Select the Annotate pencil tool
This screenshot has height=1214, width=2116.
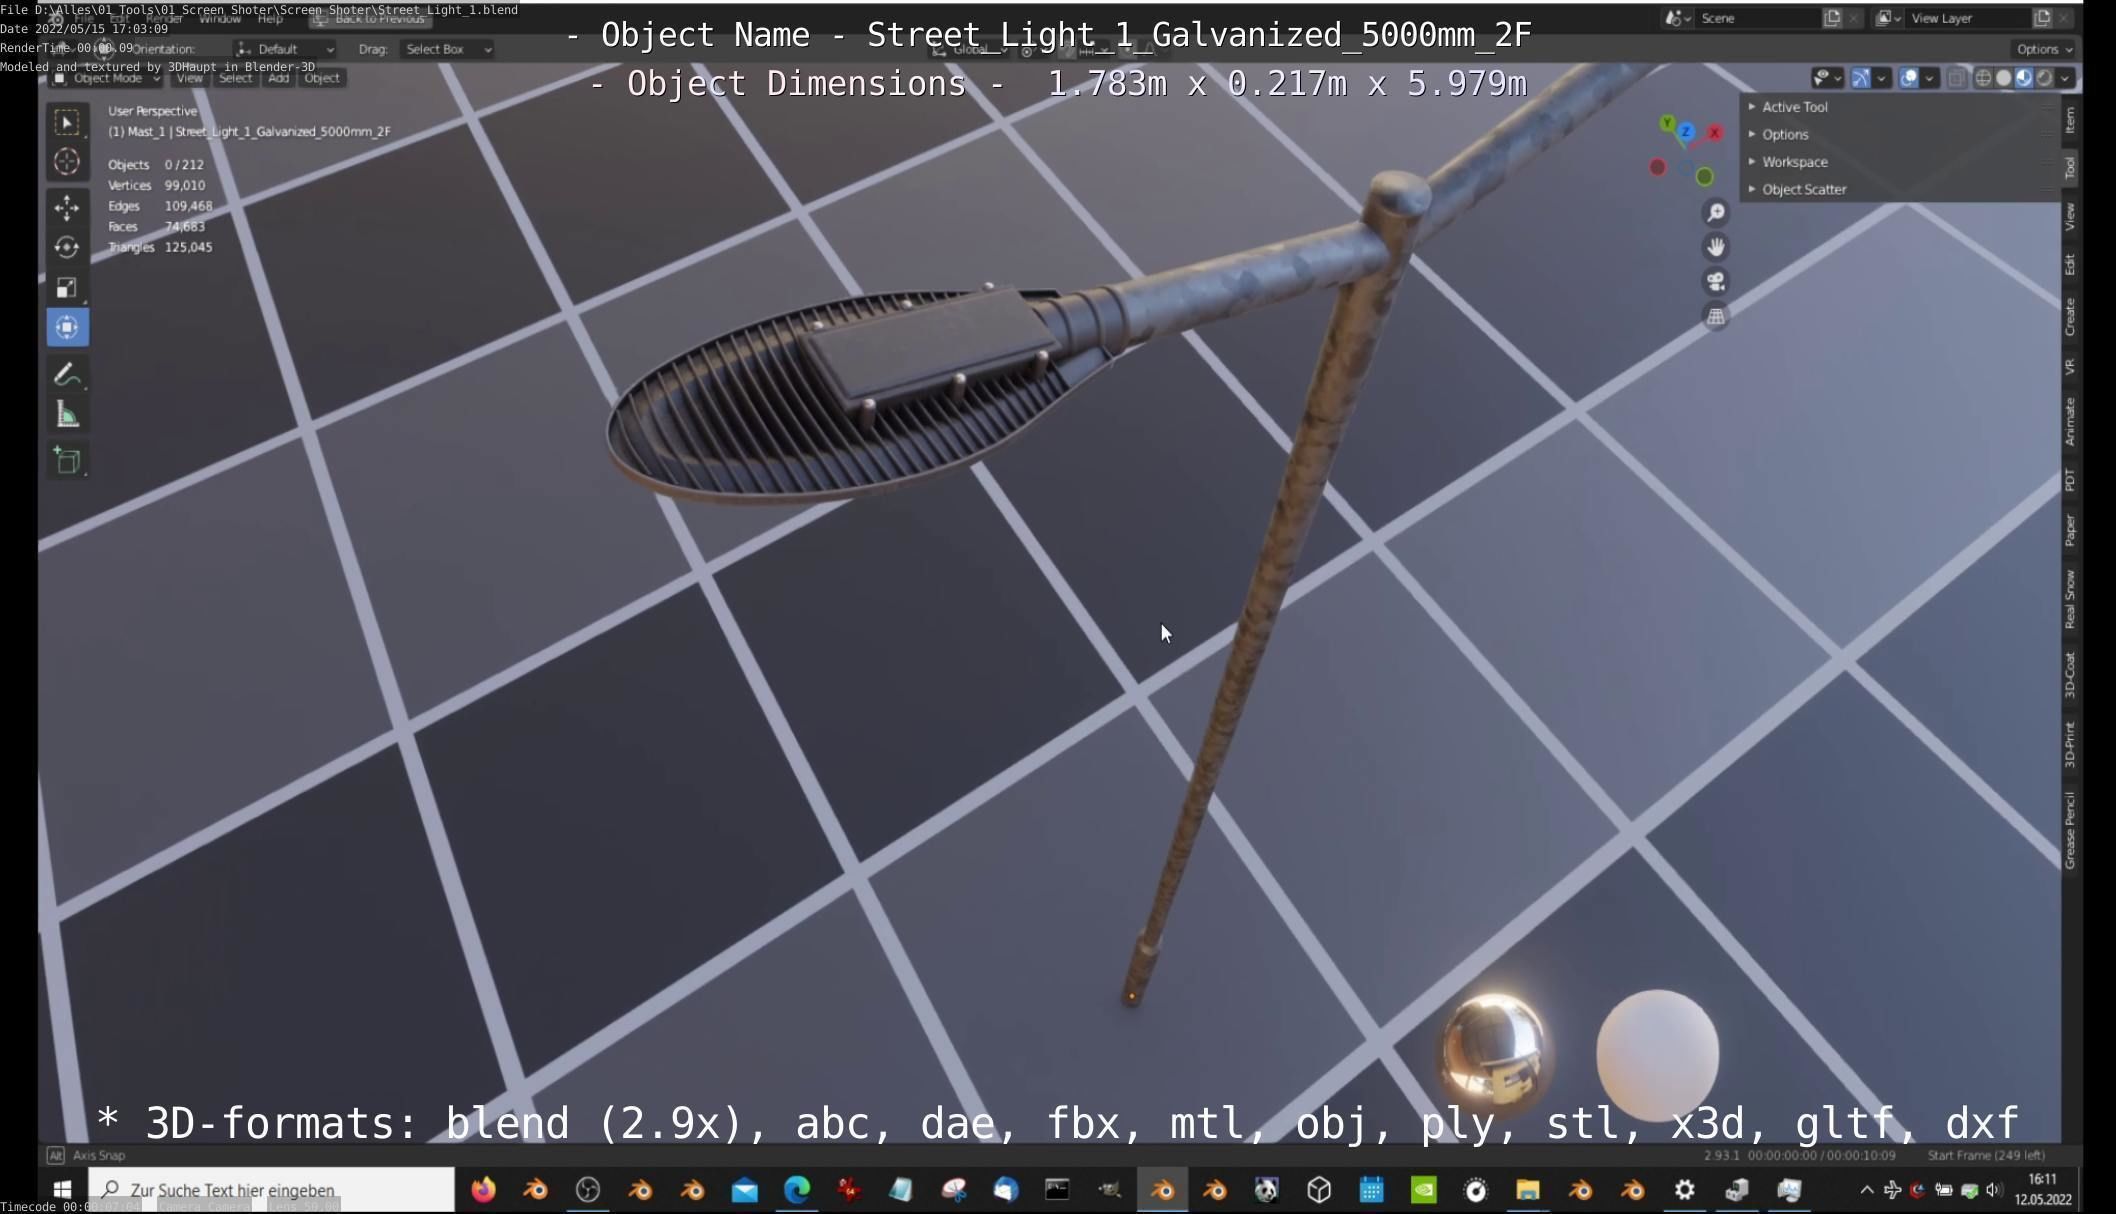67,374
